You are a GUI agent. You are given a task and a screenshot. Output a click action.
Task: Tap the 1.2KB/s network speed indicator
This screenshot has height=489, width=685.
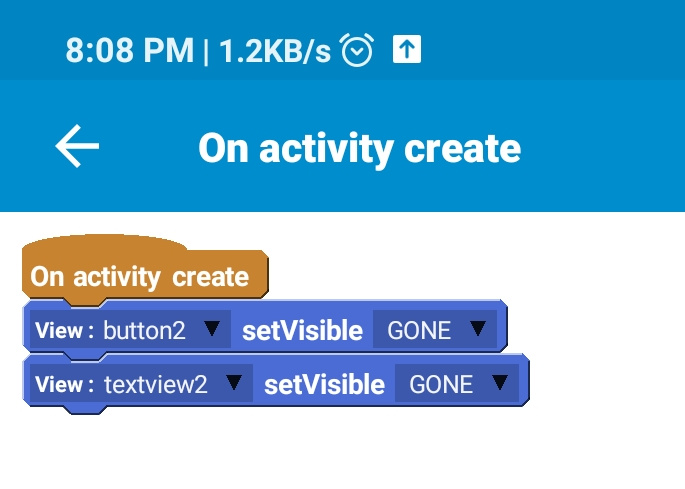274,50
